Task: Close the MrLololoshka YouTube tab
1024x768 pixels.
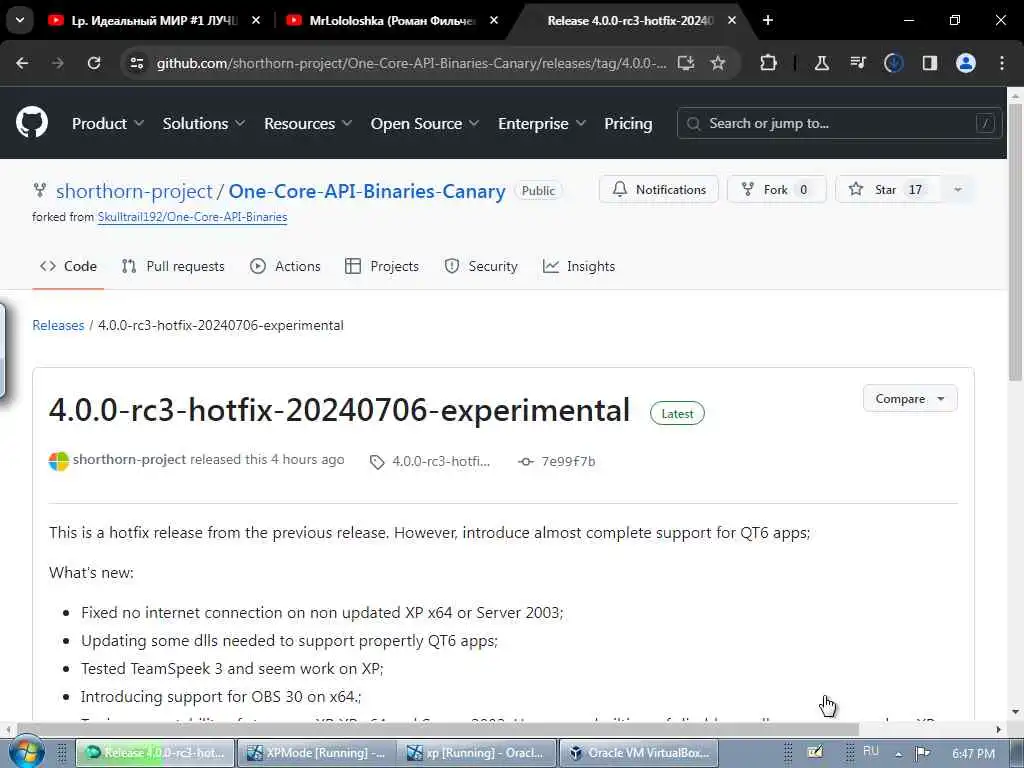Action: pos(494,20)
